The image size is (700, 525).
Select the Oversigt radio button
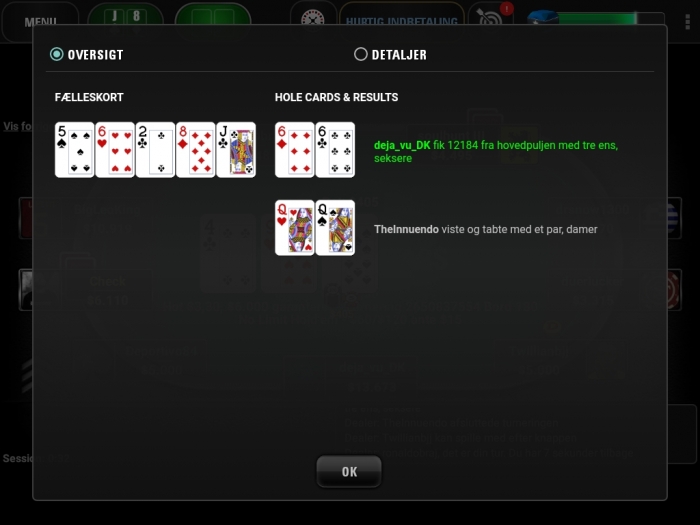(57, 54)
